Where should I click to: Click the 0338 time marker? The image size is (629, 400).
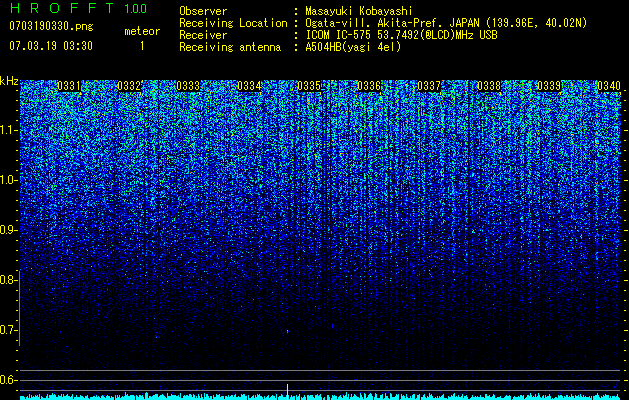pyautogui.click(x=489, y=86)
